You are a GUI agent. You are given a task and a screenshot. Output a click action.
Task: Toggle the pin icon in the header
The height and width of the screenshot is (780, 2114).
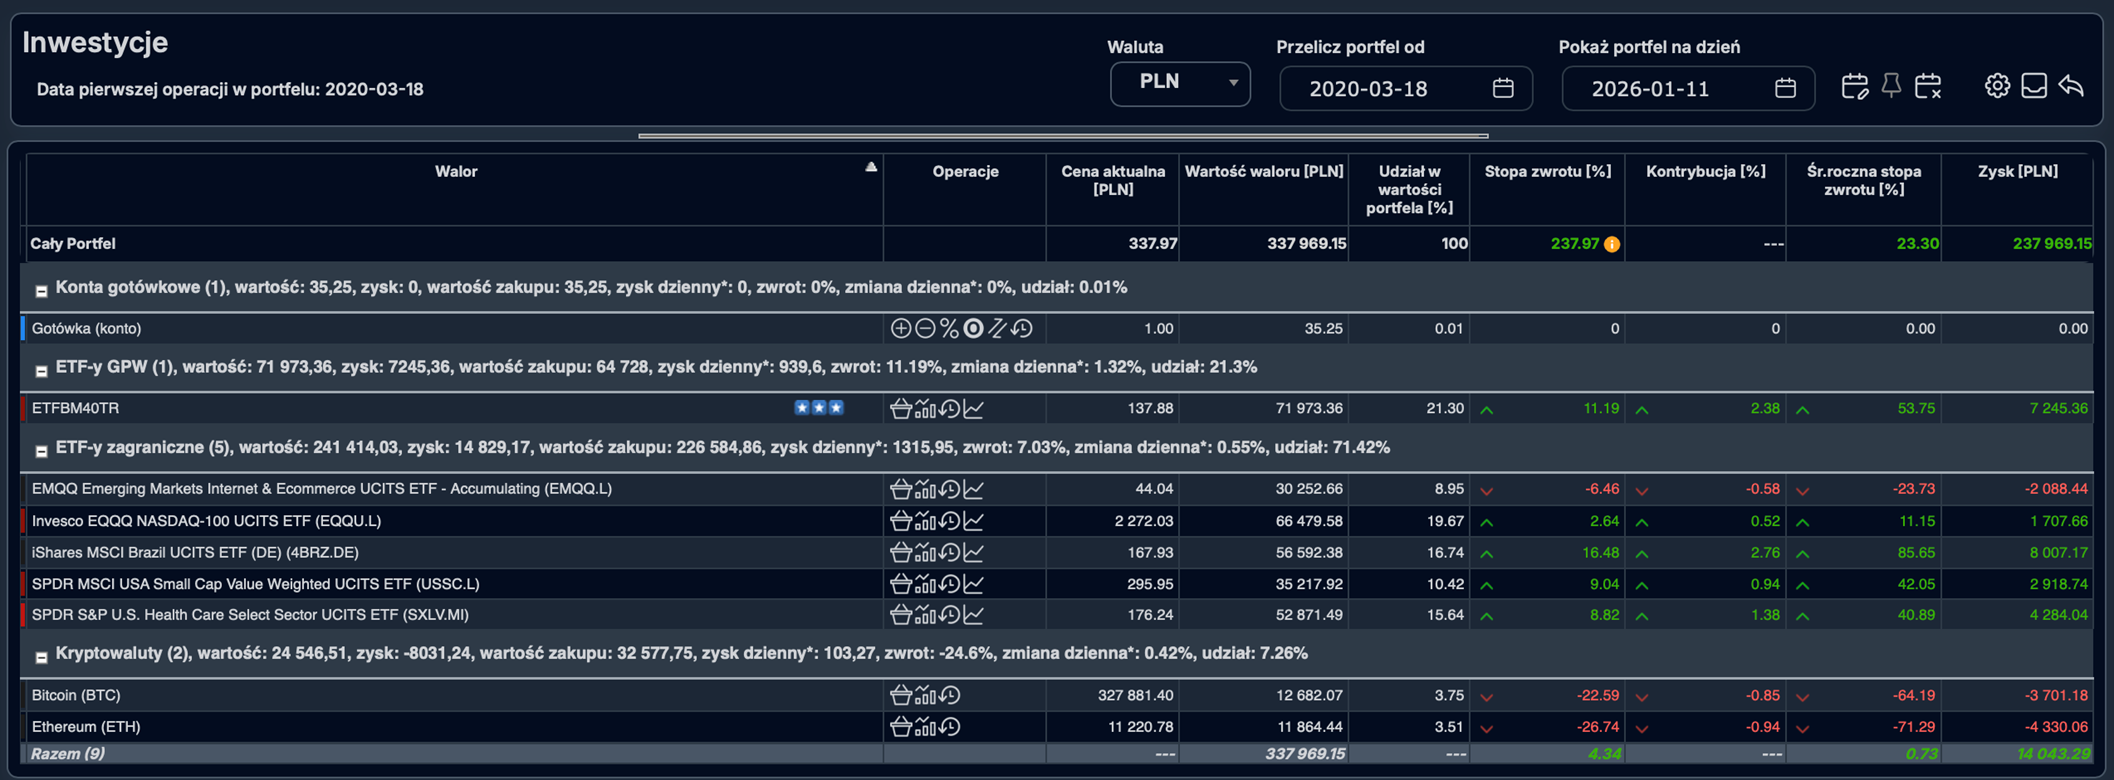(x=1891, y=87)
